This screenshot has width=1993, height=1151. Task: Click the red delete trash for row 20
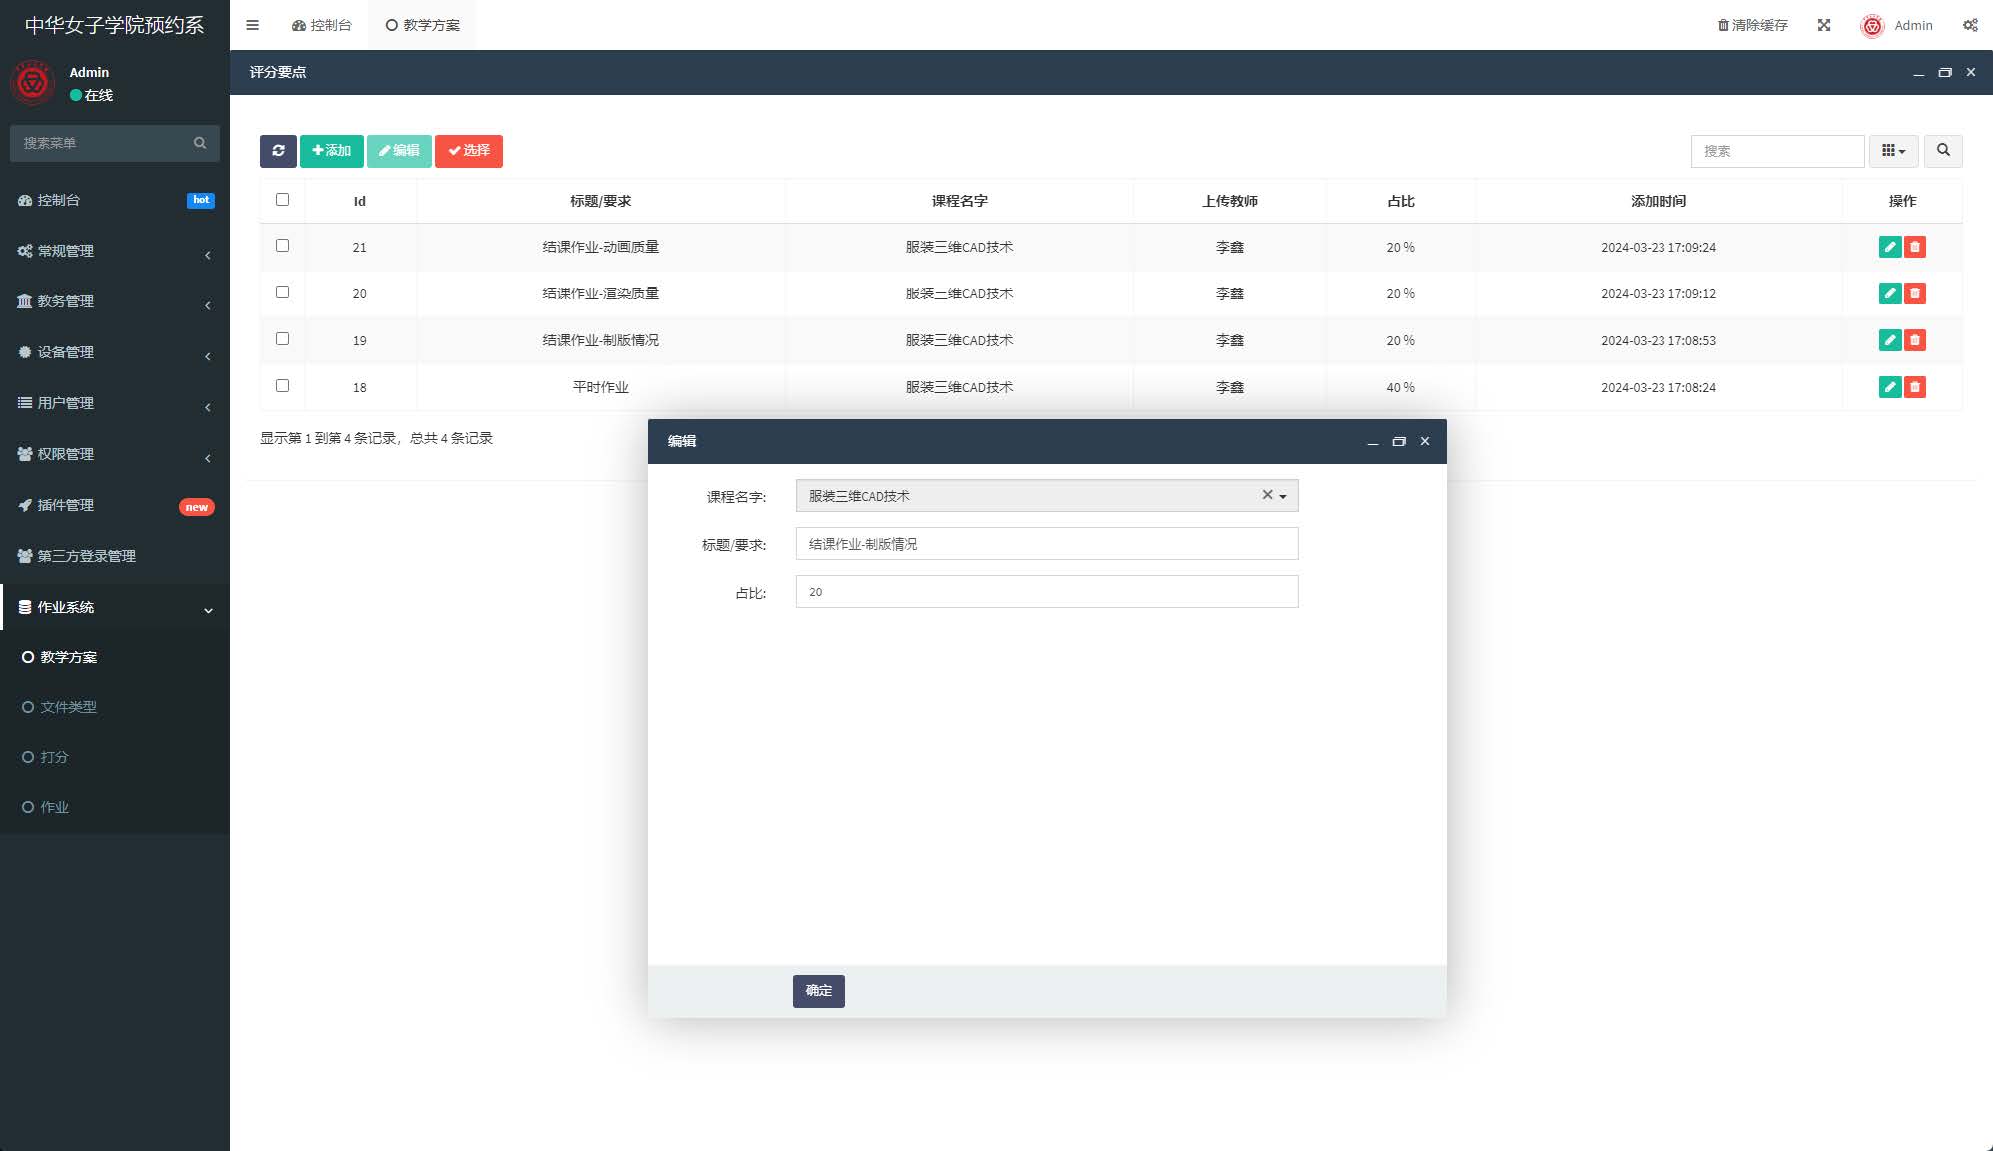pyautogui.click(x=1914, y=293)
